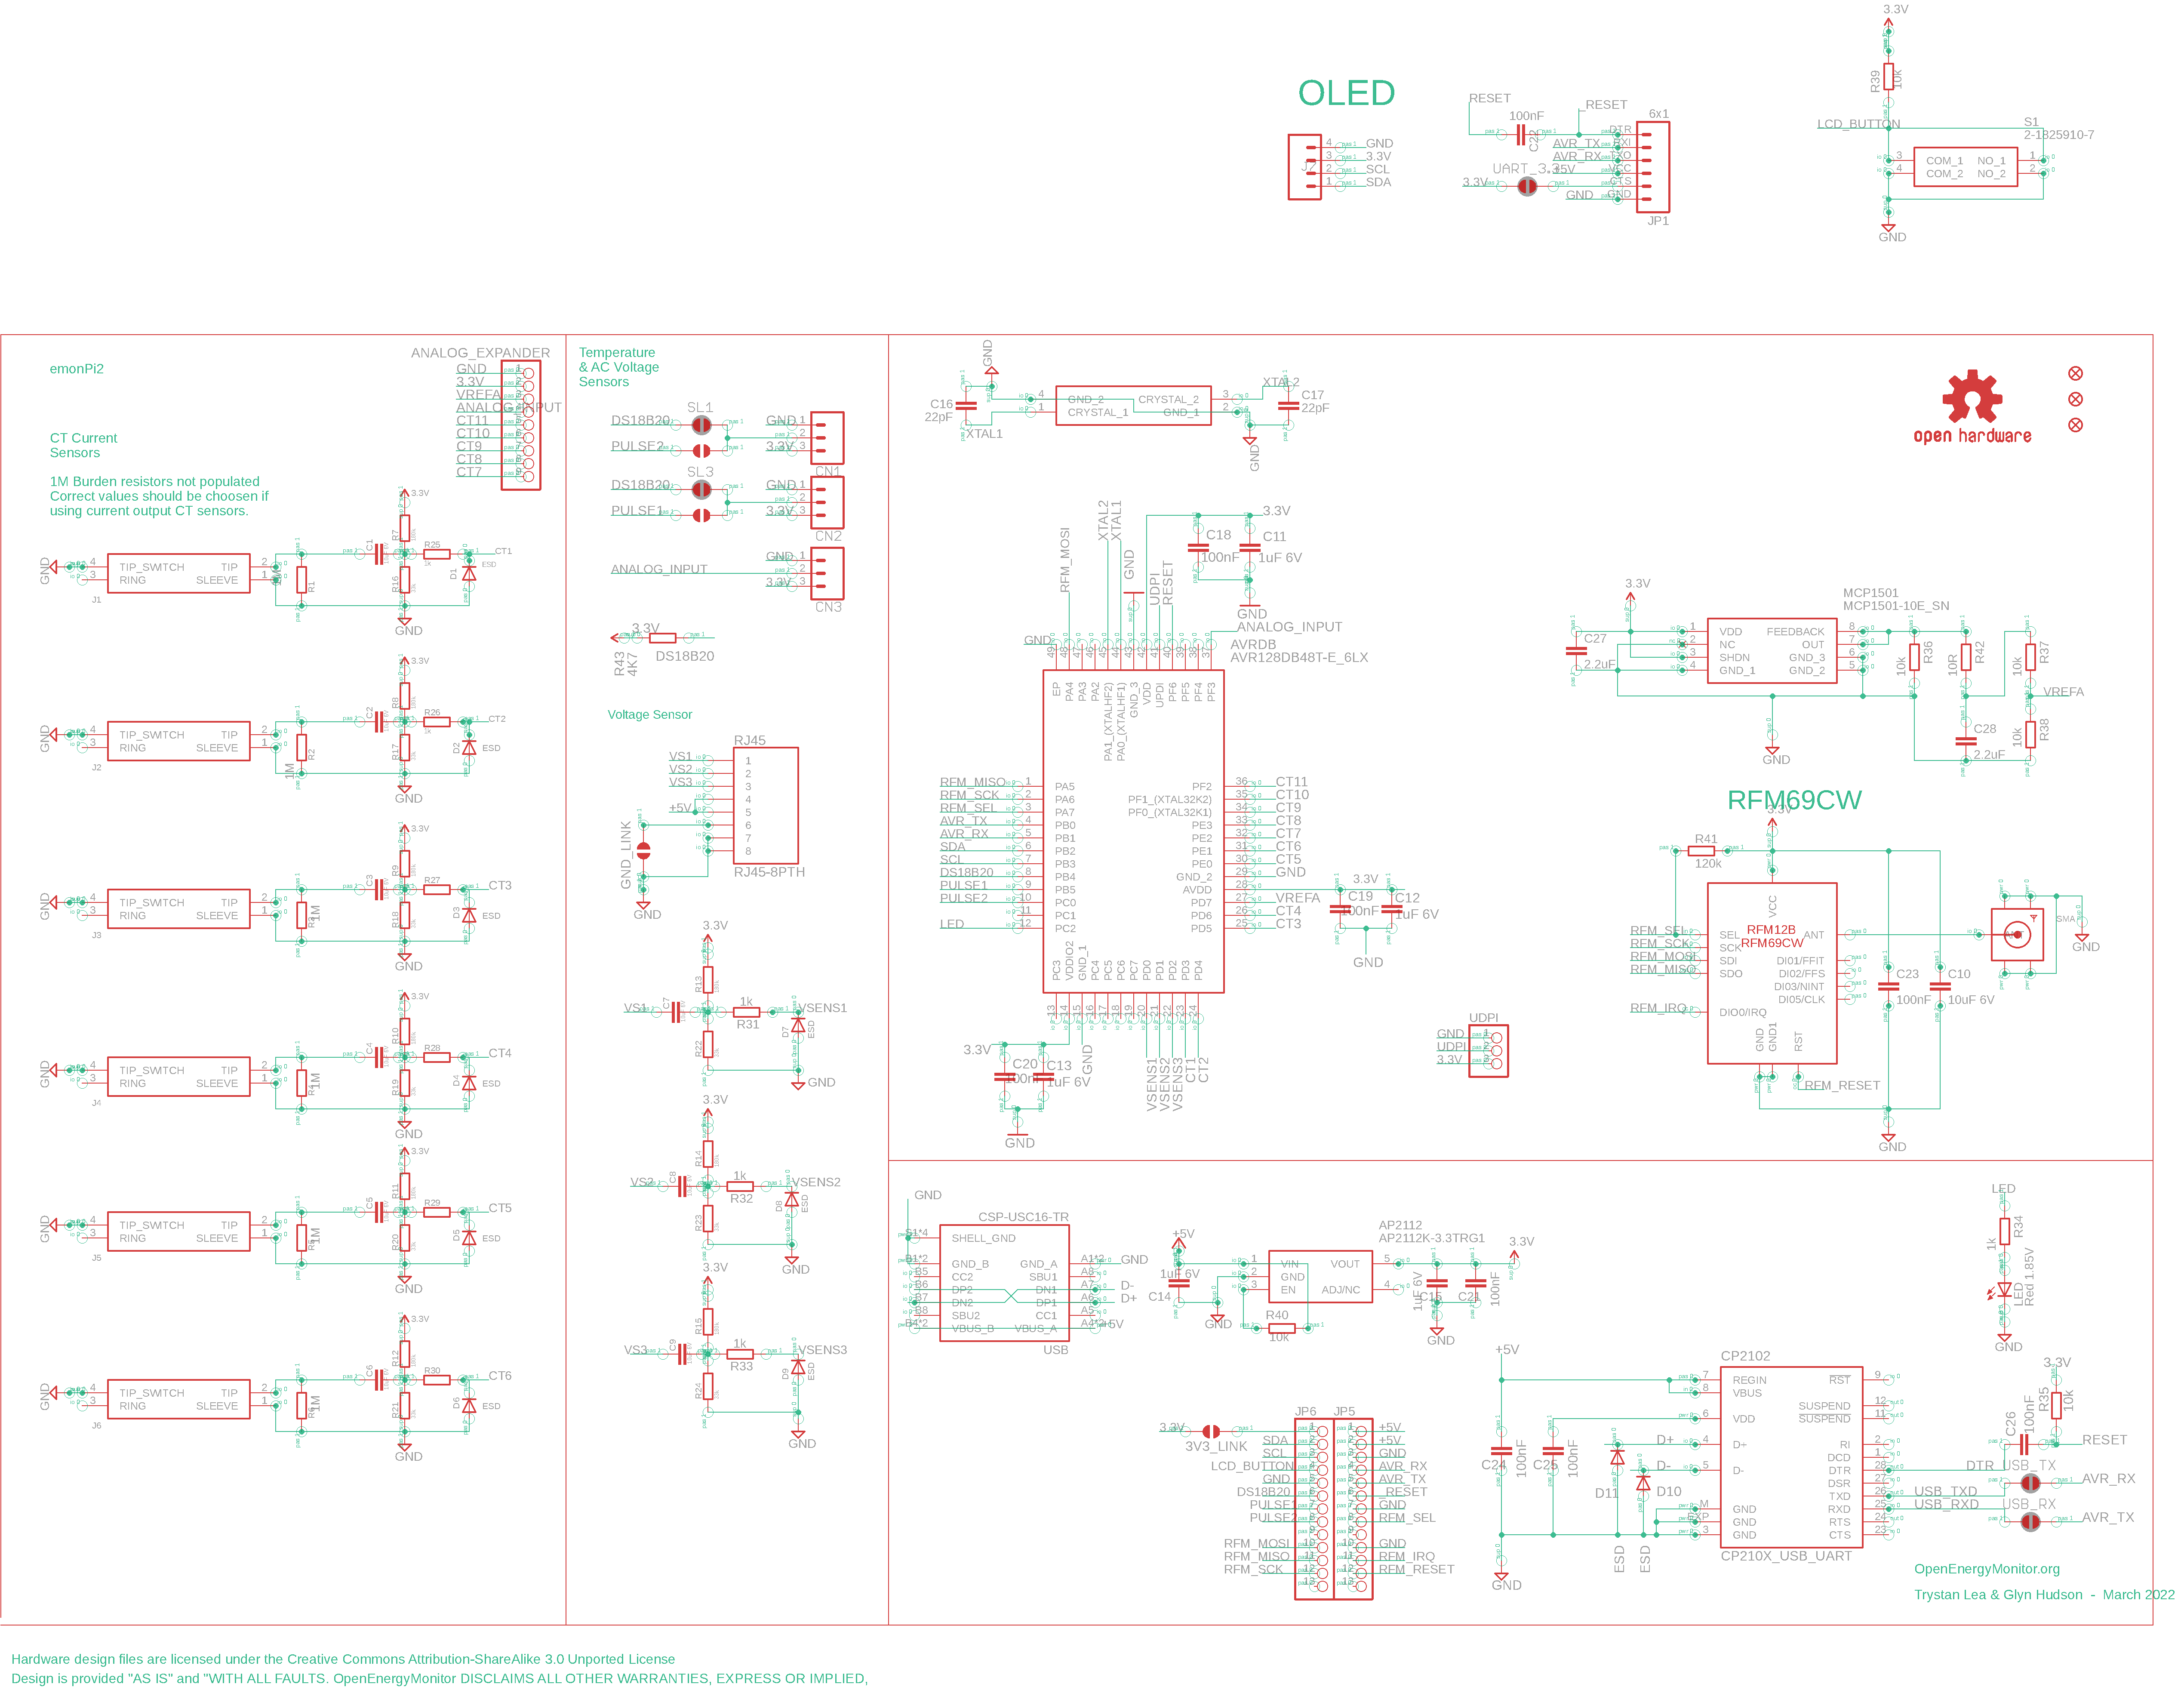Select the C17 22pF capacitor
The image size is (2184, 1687).
coord(1288,406)
